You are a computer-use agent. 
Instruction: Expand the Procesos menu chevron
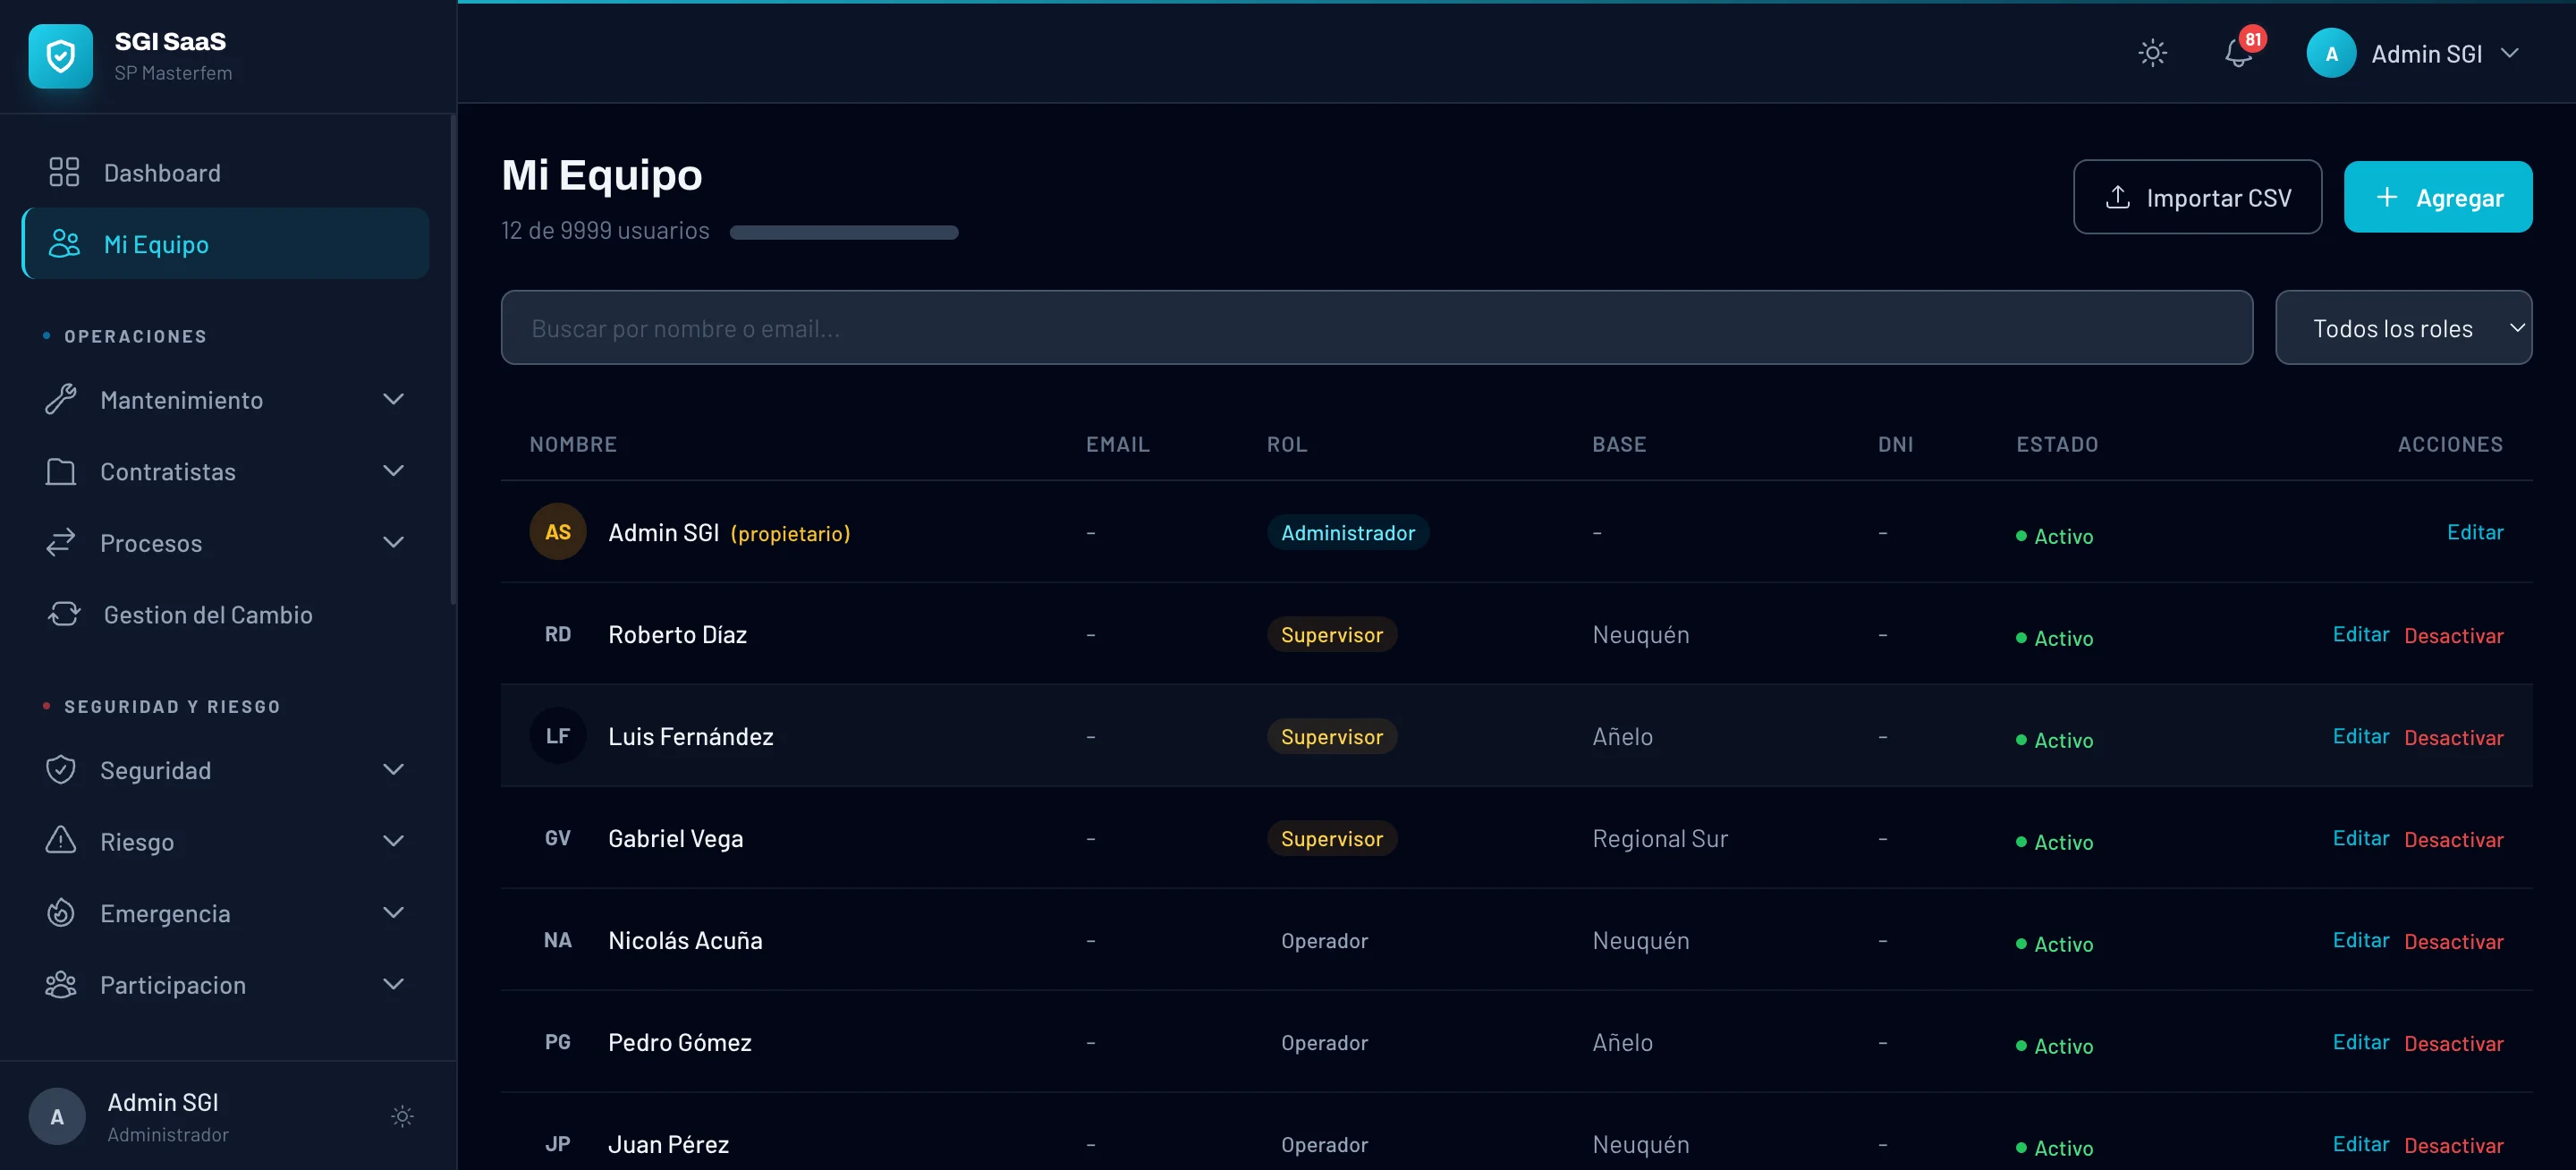393,542
